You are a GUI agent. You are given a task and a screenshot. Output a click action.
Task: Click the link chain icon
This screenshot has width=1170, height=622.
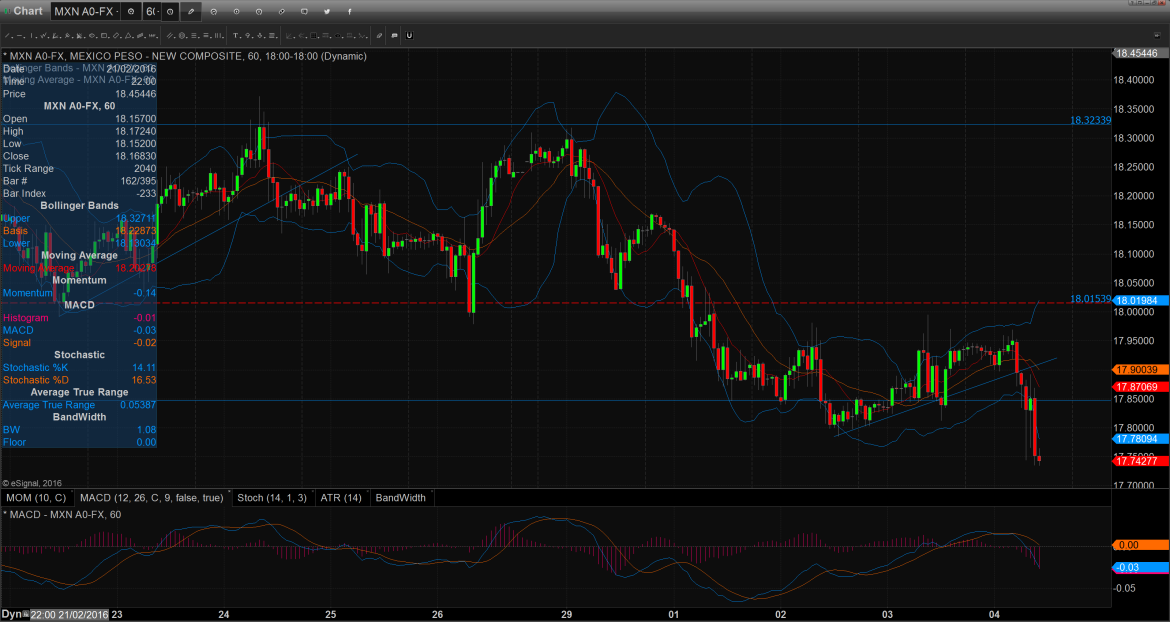[x=281, y=11]
